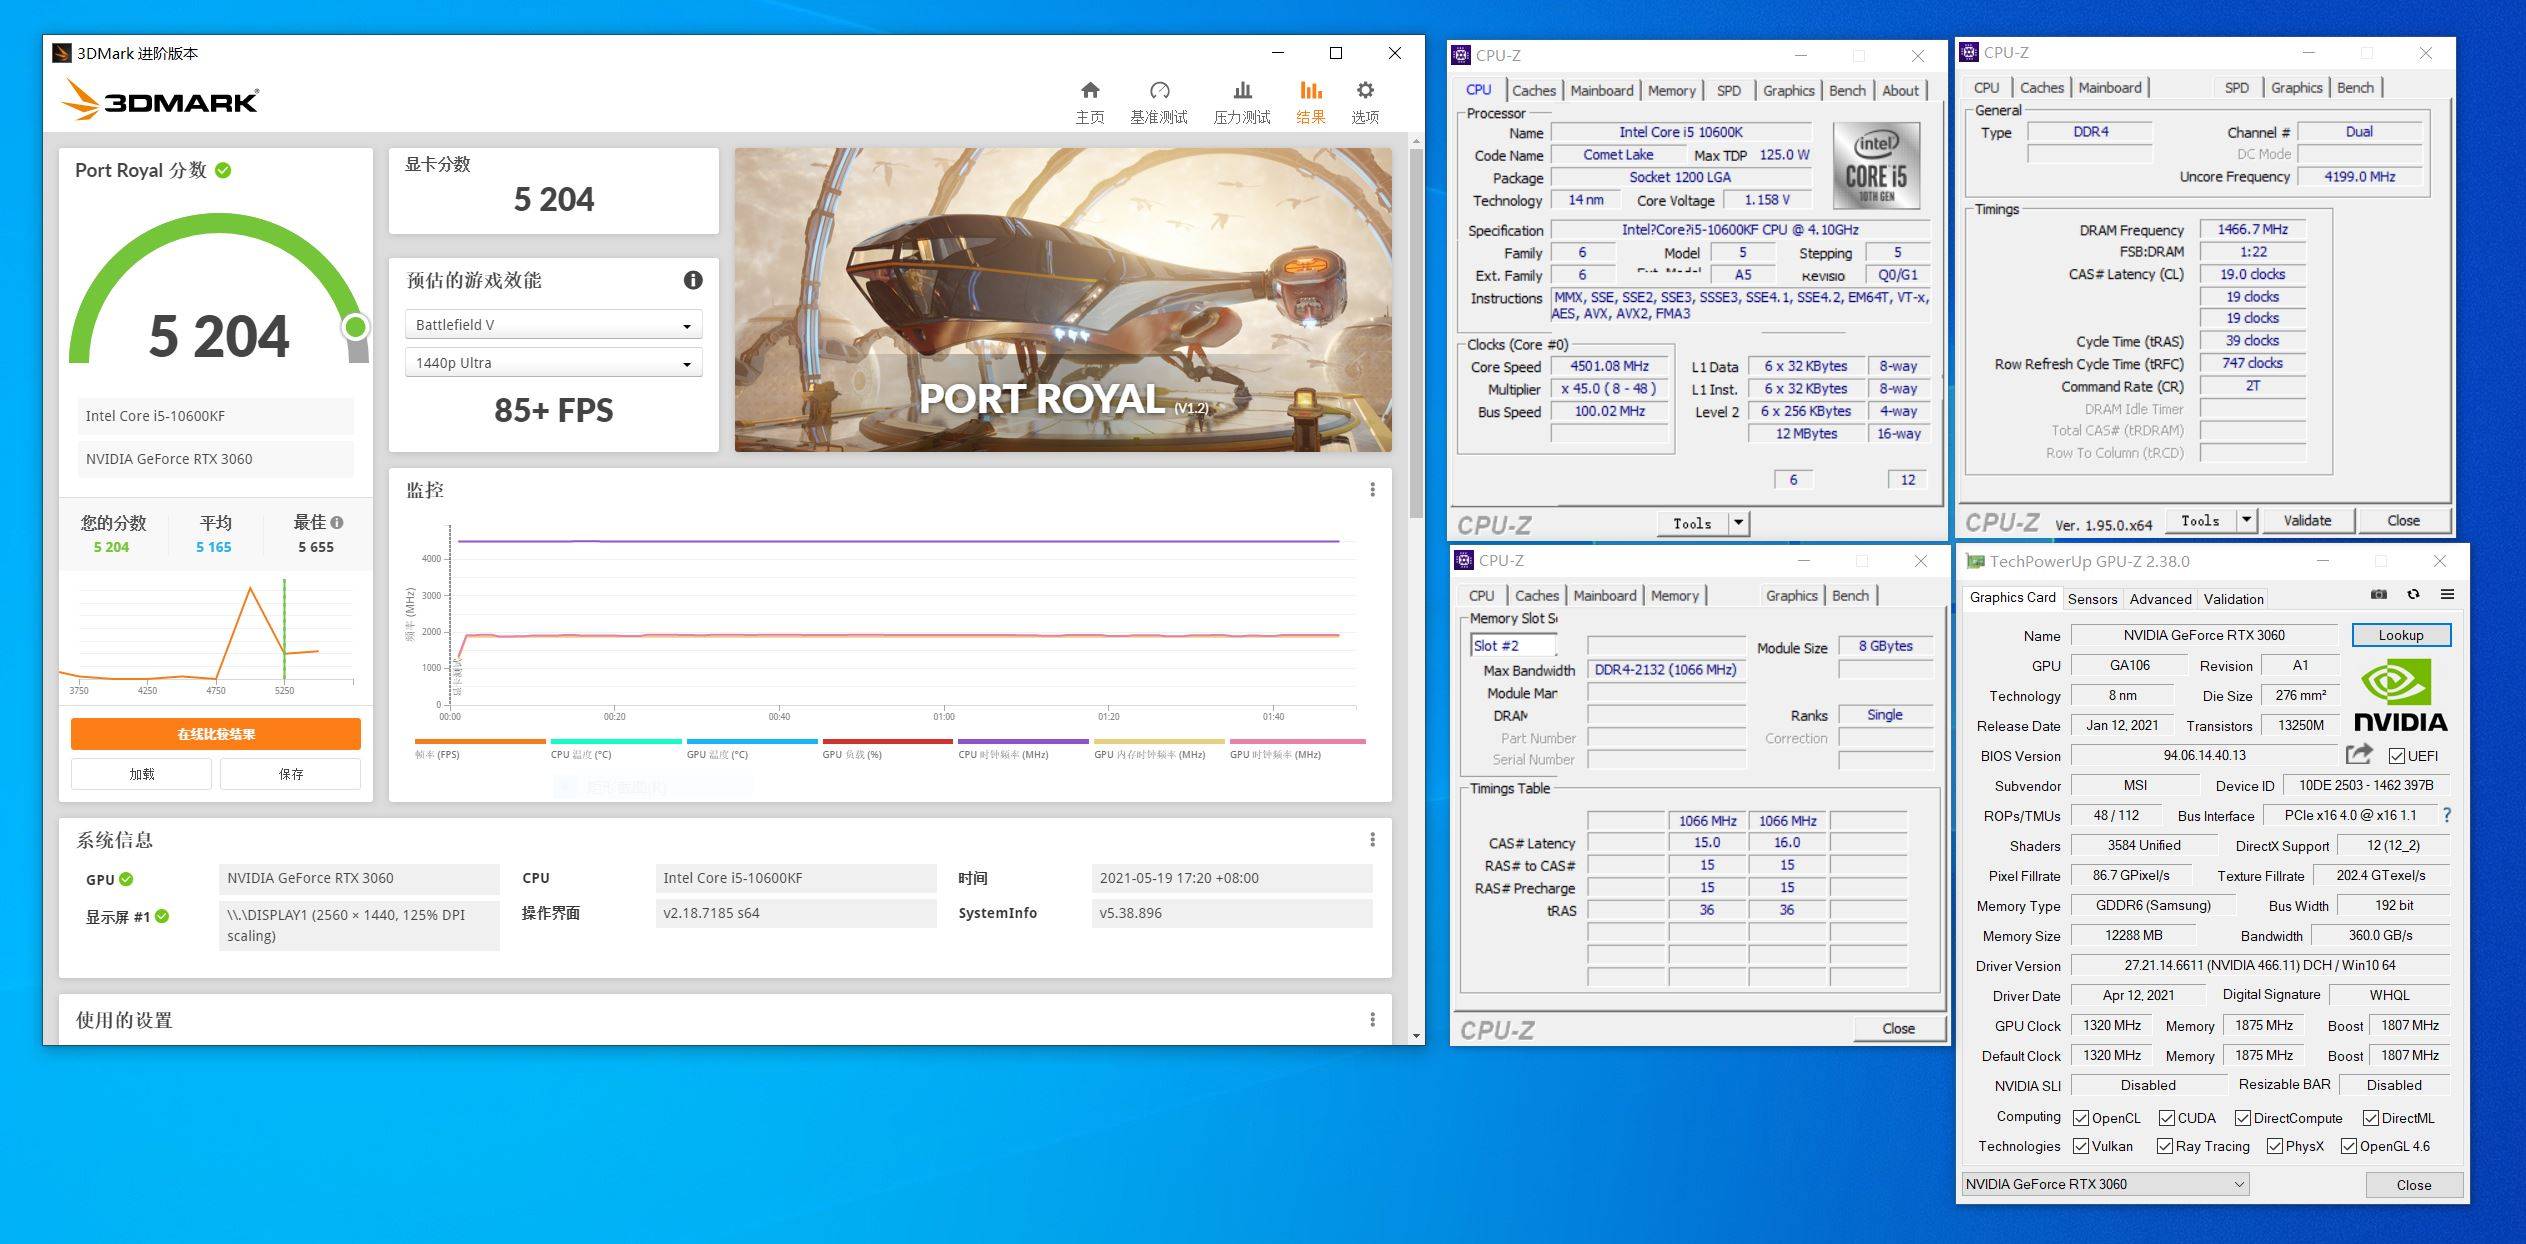Click the 3DMark logo

(x=160, y=99)
